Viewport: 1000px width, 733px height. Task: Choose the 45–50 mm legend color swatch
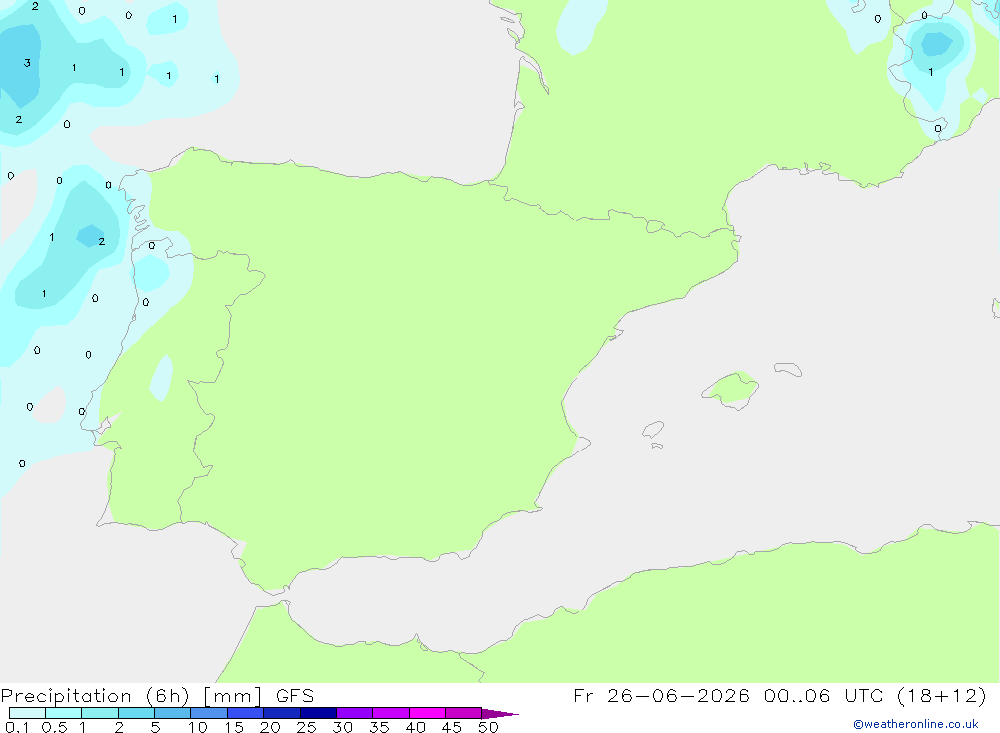(x=464, y=713)
